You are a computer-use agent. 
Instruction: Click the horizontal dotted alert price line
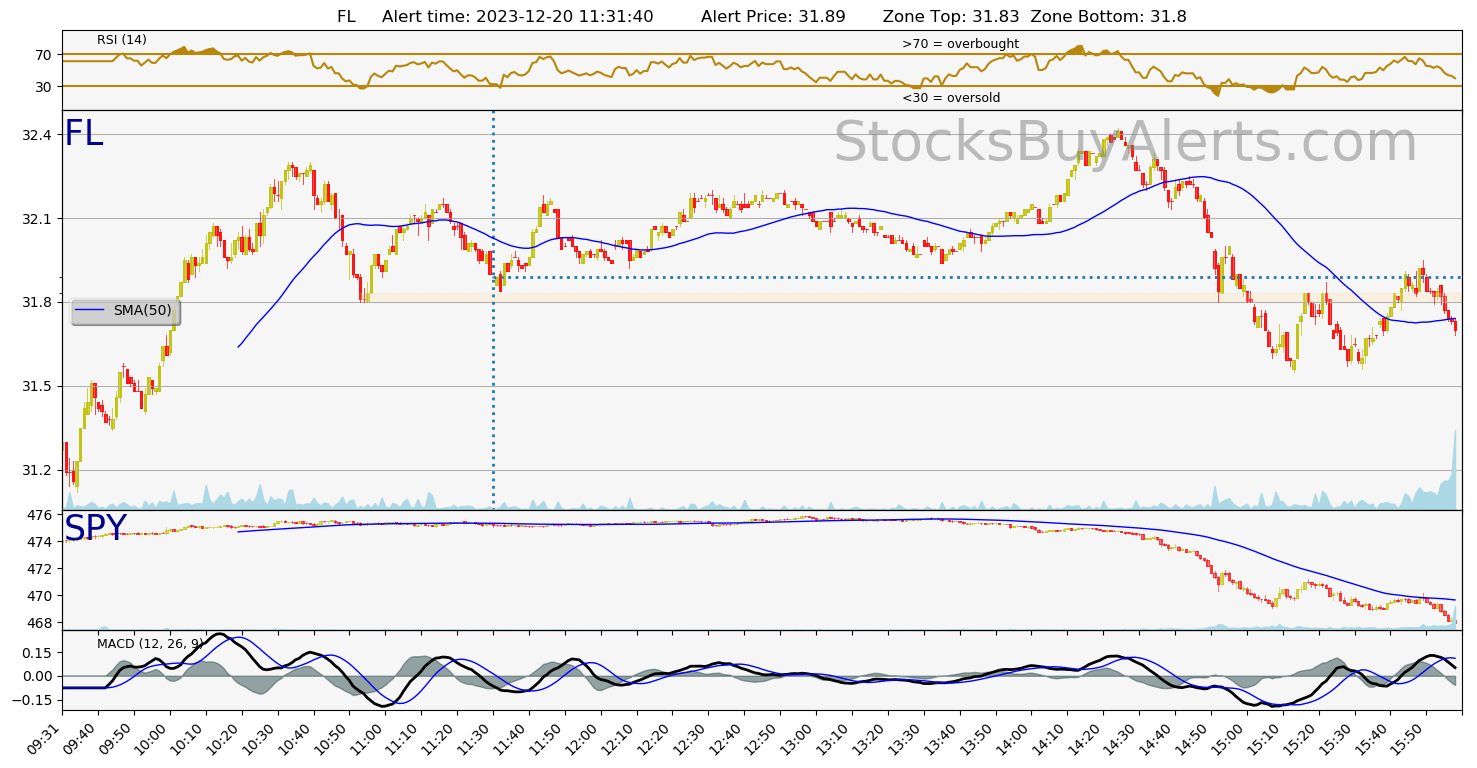pos(977,277)
